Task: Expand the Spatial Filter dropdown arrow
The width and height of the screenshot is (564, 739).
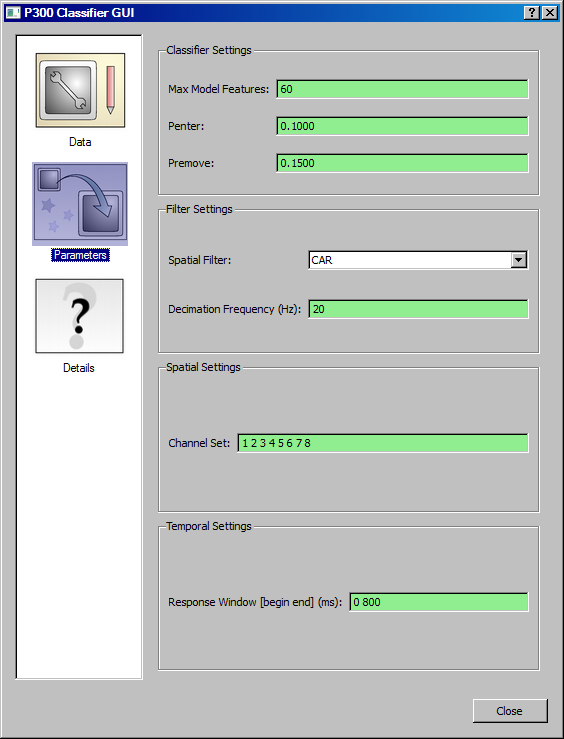Action: pos(519,260)
